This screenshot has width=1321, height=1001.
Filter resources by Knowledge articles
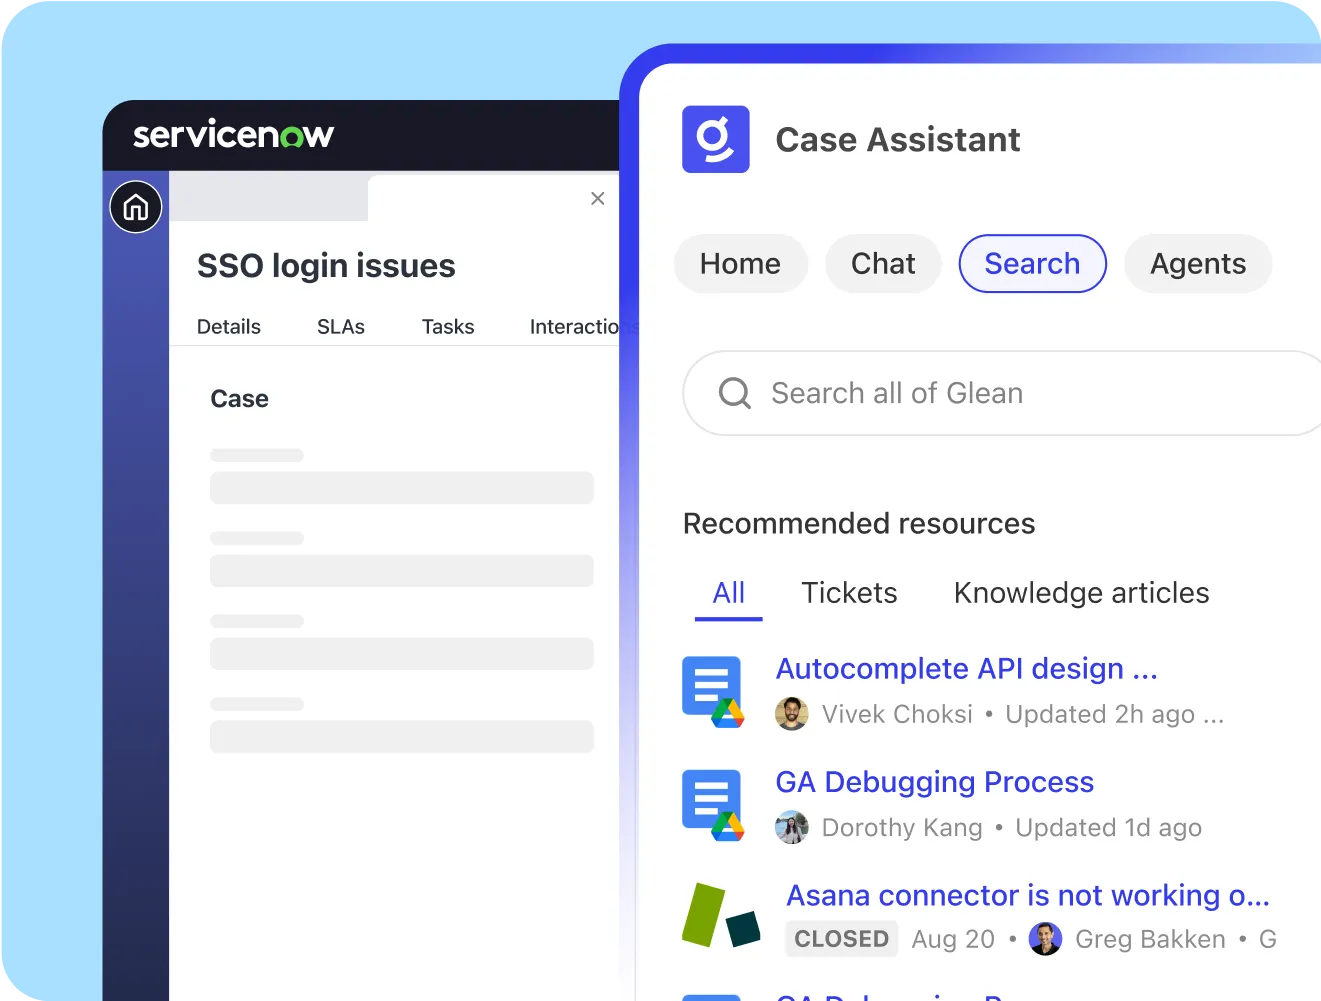point(1081,593)
